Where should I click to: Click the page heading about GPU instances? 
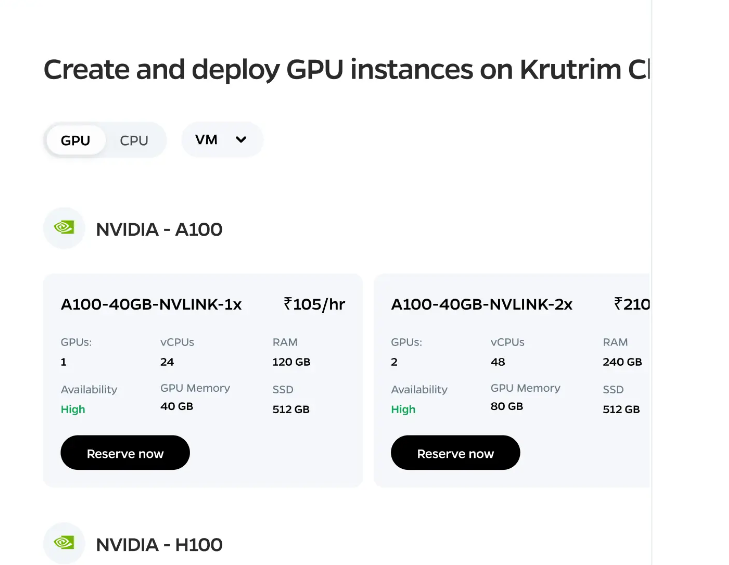point(346,69)
